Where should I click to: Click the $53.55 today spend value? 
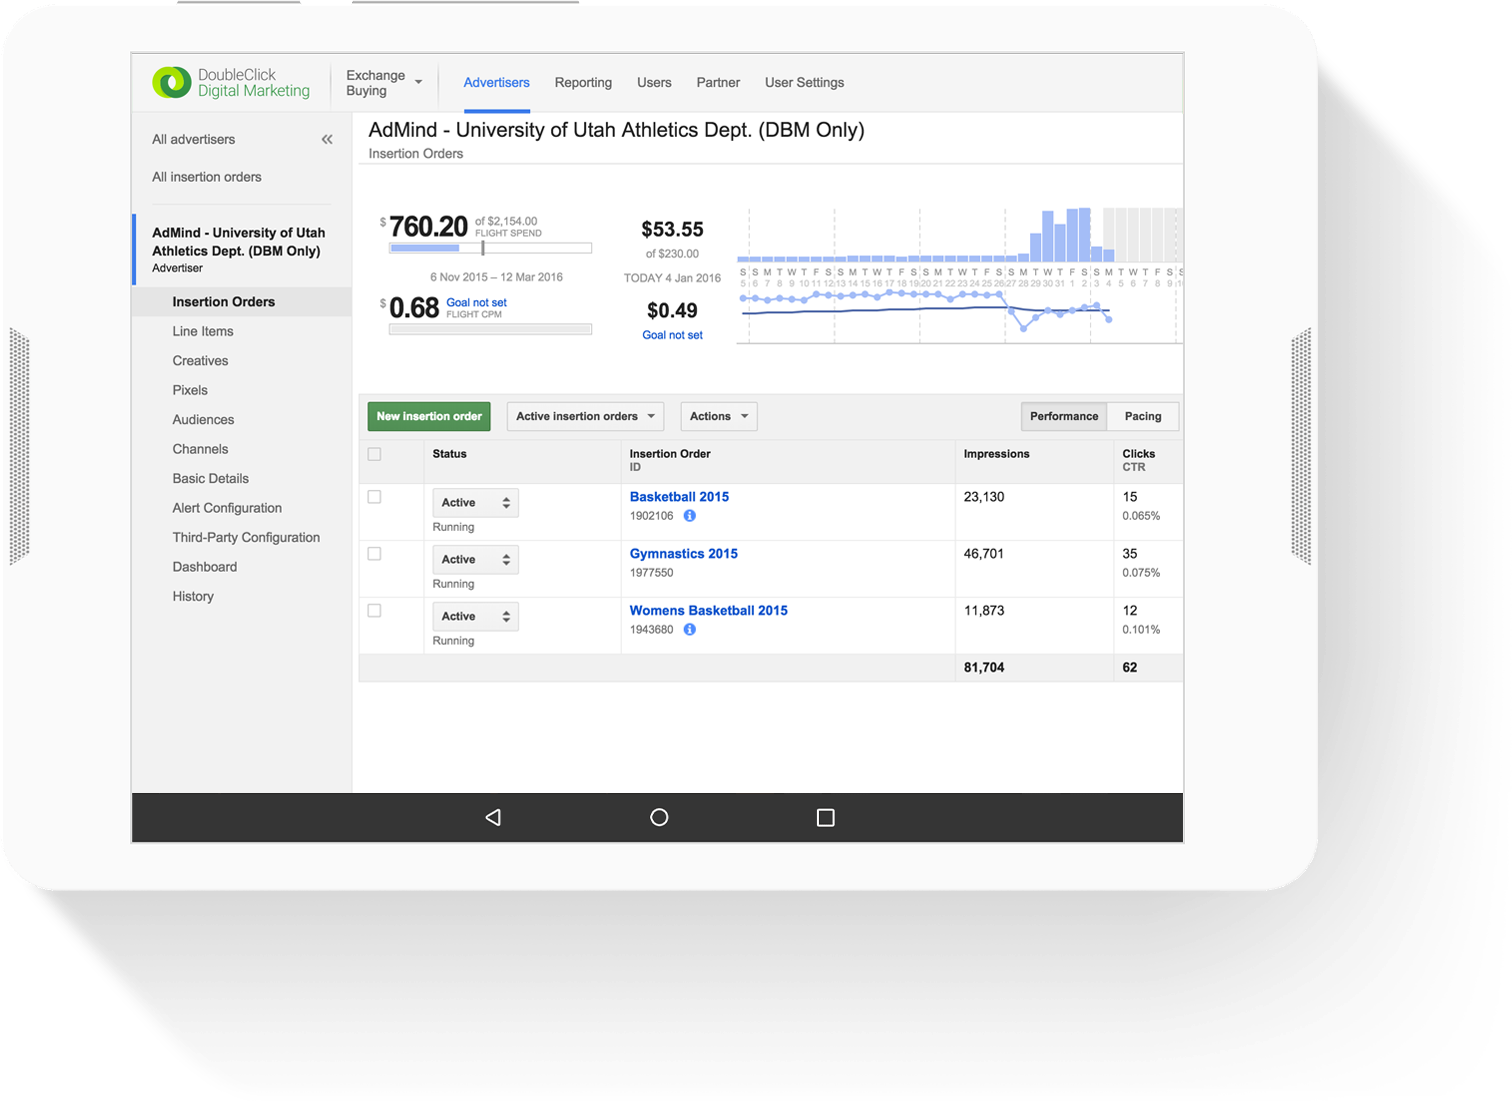672,229
